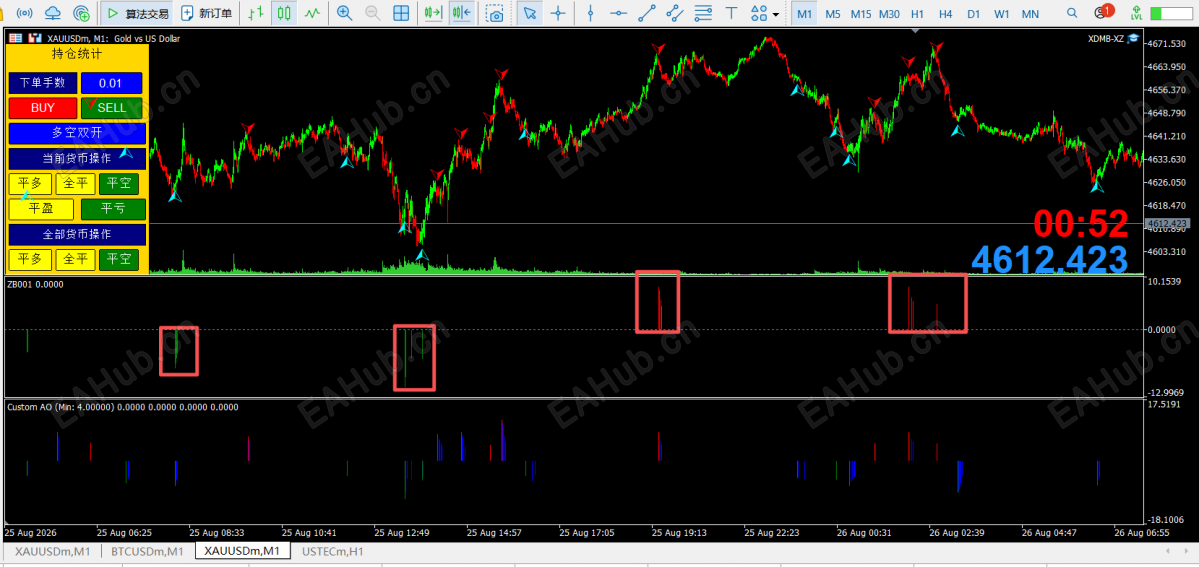1199x567 pixels.
Task: Select the equidistant channel tool
Action: pyautogui.click(x=674, y=13)
